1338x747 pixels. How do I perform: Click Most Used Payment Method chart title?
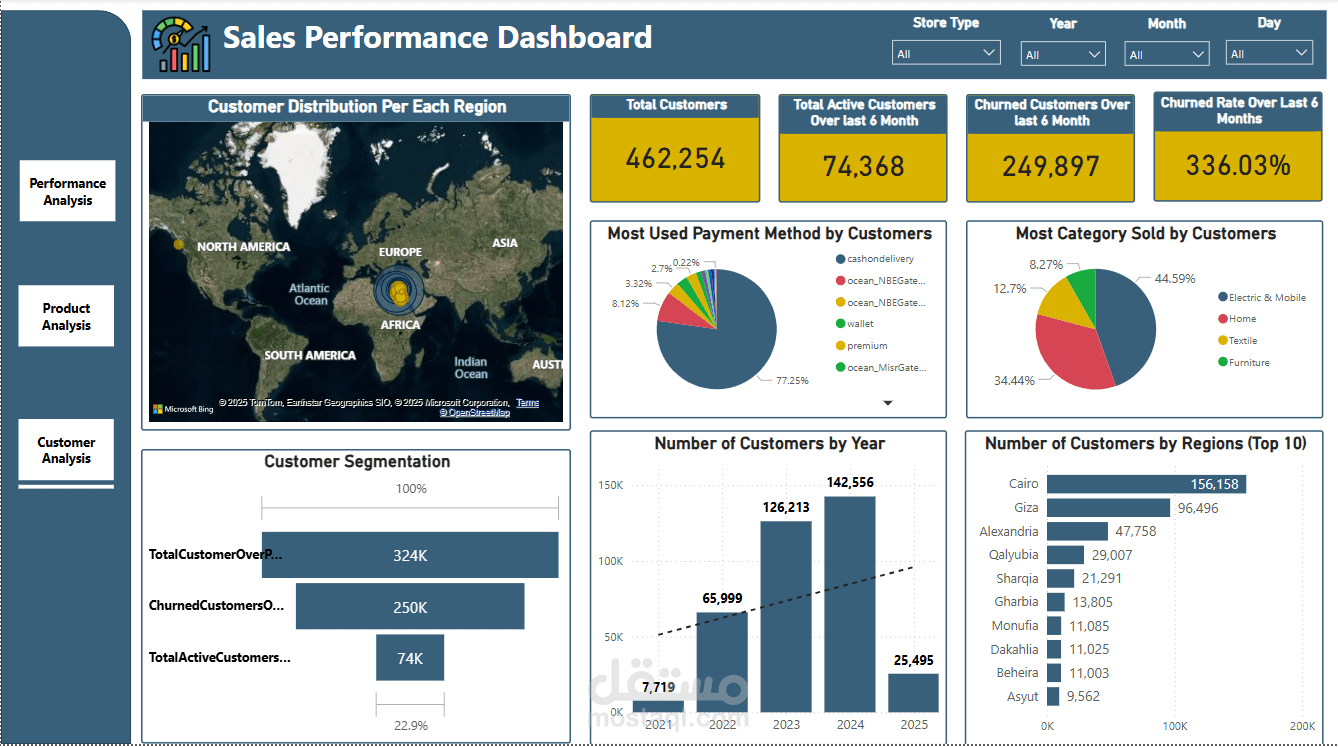pyautogui.click(x=770, y=234)
